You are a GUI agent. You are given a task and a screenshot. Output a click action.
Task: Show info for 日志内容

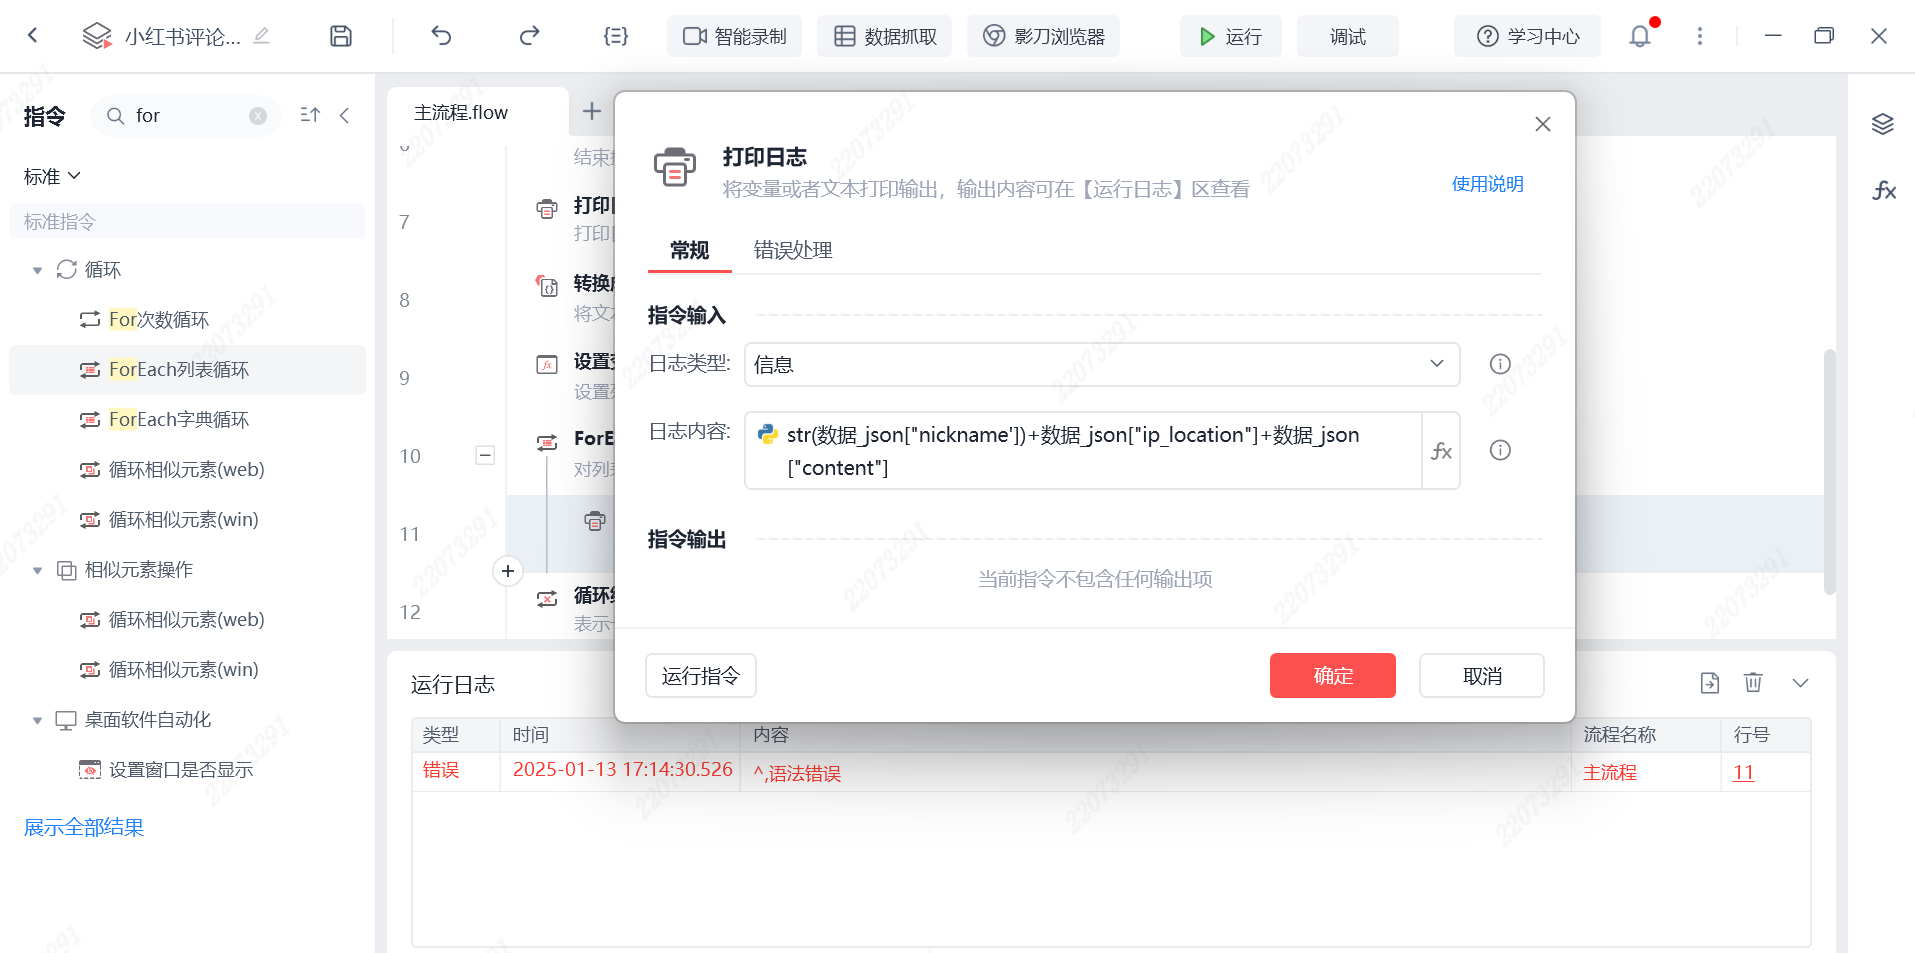pos(1500,450)
